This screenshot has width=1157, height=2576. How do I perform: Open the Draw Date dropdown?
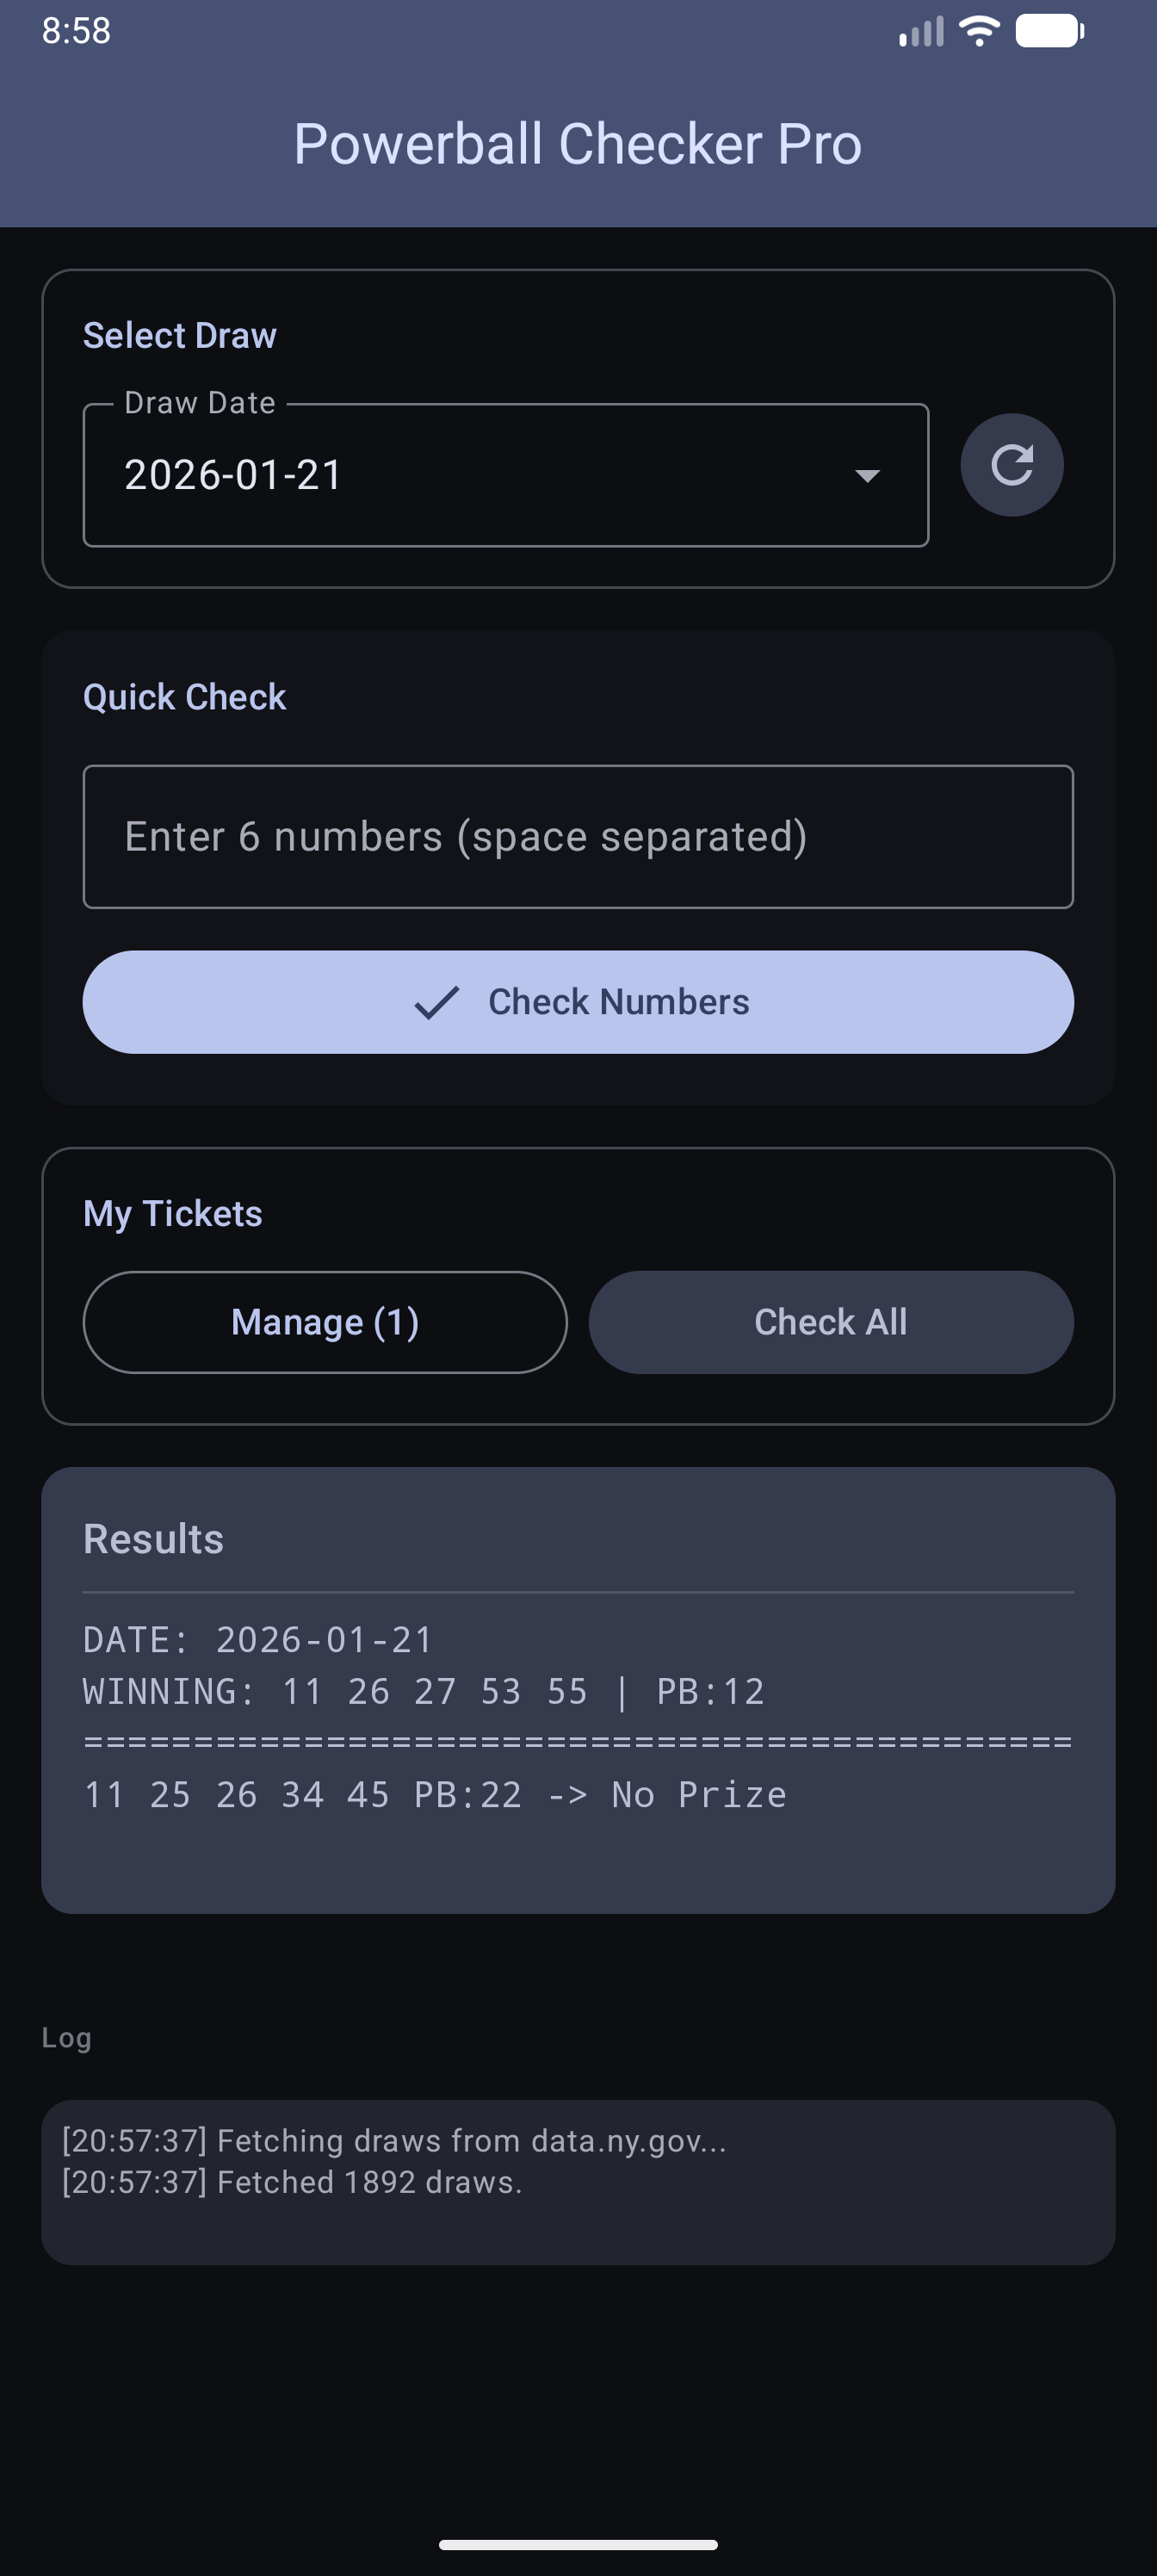click(505, 474)
